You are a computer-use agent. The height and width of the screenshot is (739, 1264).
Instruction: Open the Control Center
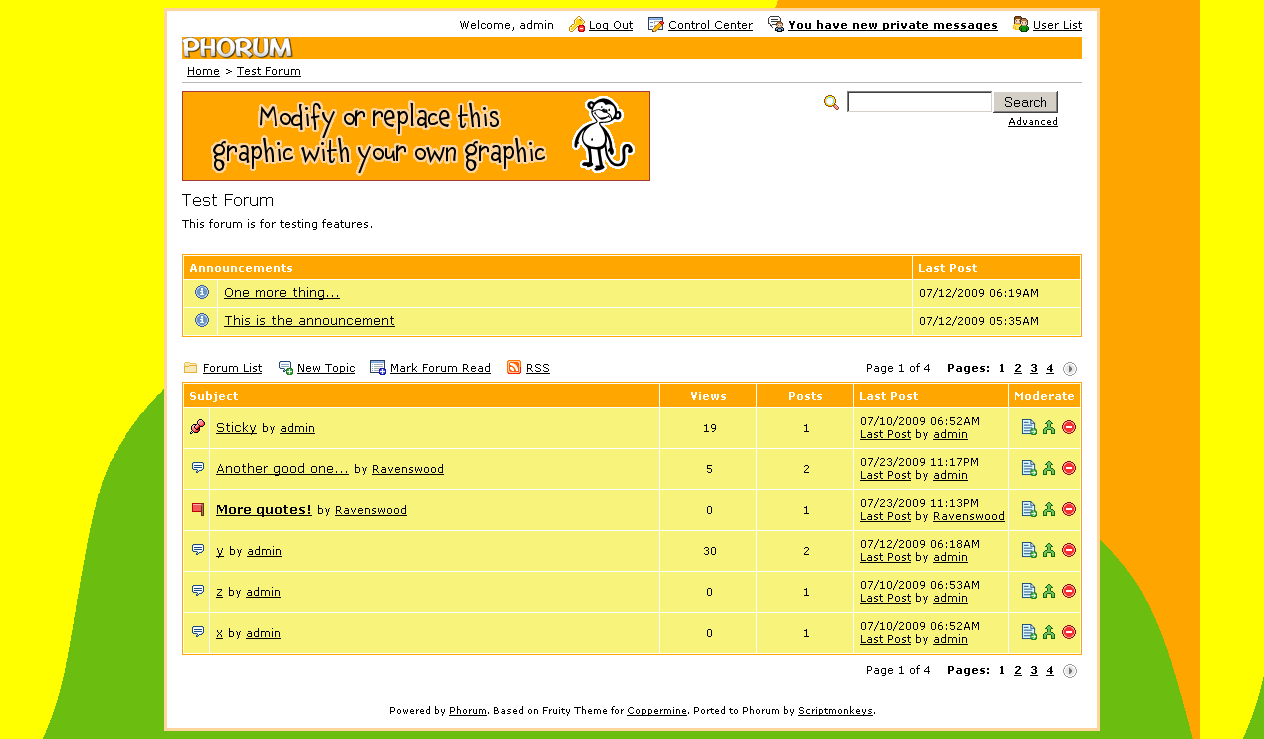(710, 25)
